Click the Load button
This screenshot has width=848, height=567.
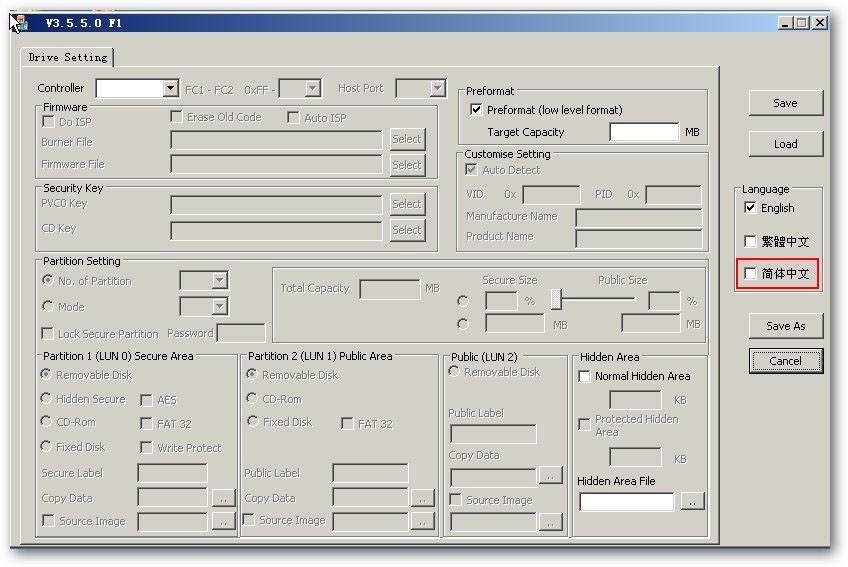(x=785, y=144)
